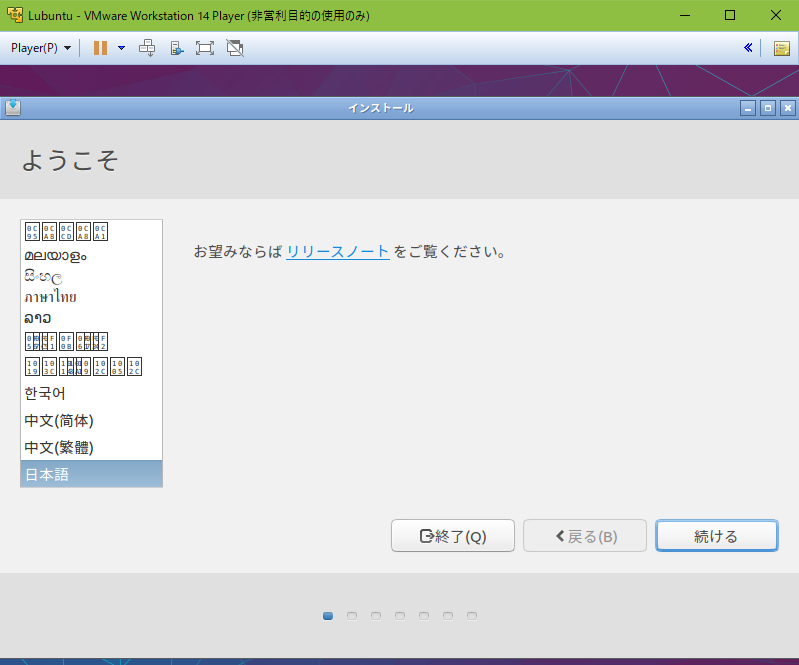Open the notes icon on the VMware toolbar
The height and width of the screenshot is (665, 799).
782,48
